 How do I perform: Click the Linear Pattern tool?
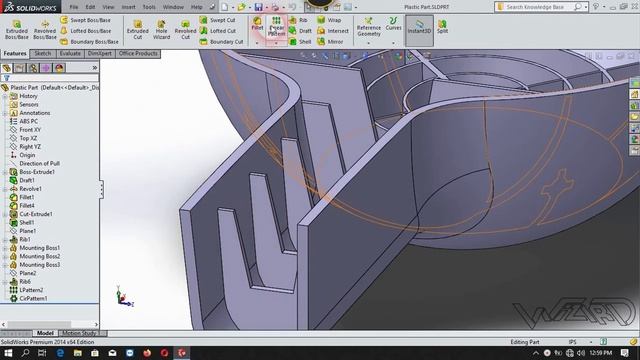click(x=277, y=27)
